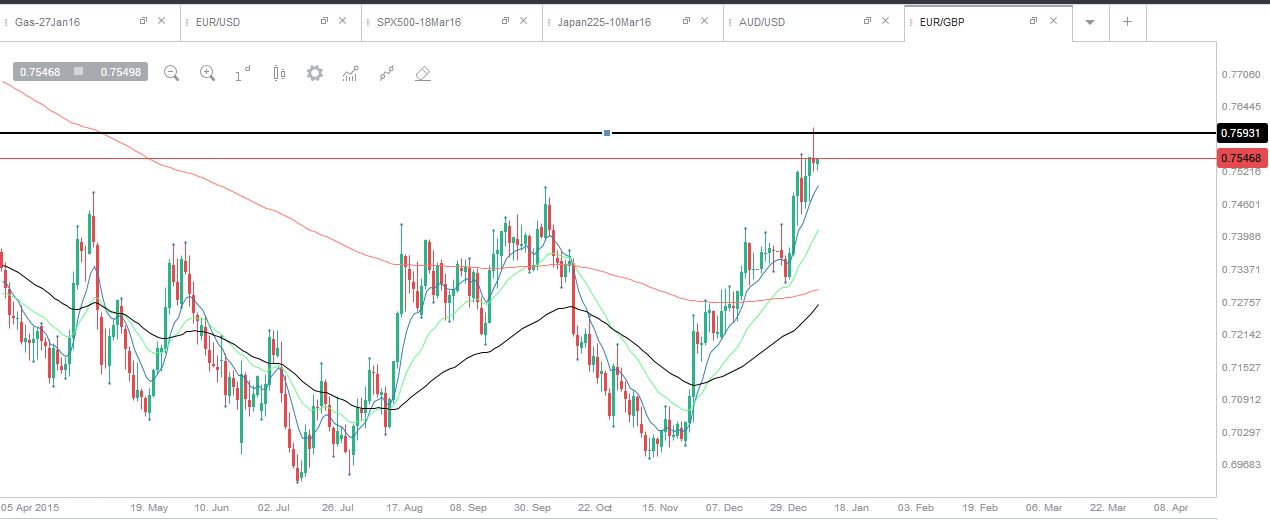Image resolution: width=1270 pixels, height=520 pixels.
Task: Click the 0.72757 price axis label
Action: (x=1240, y=302)
